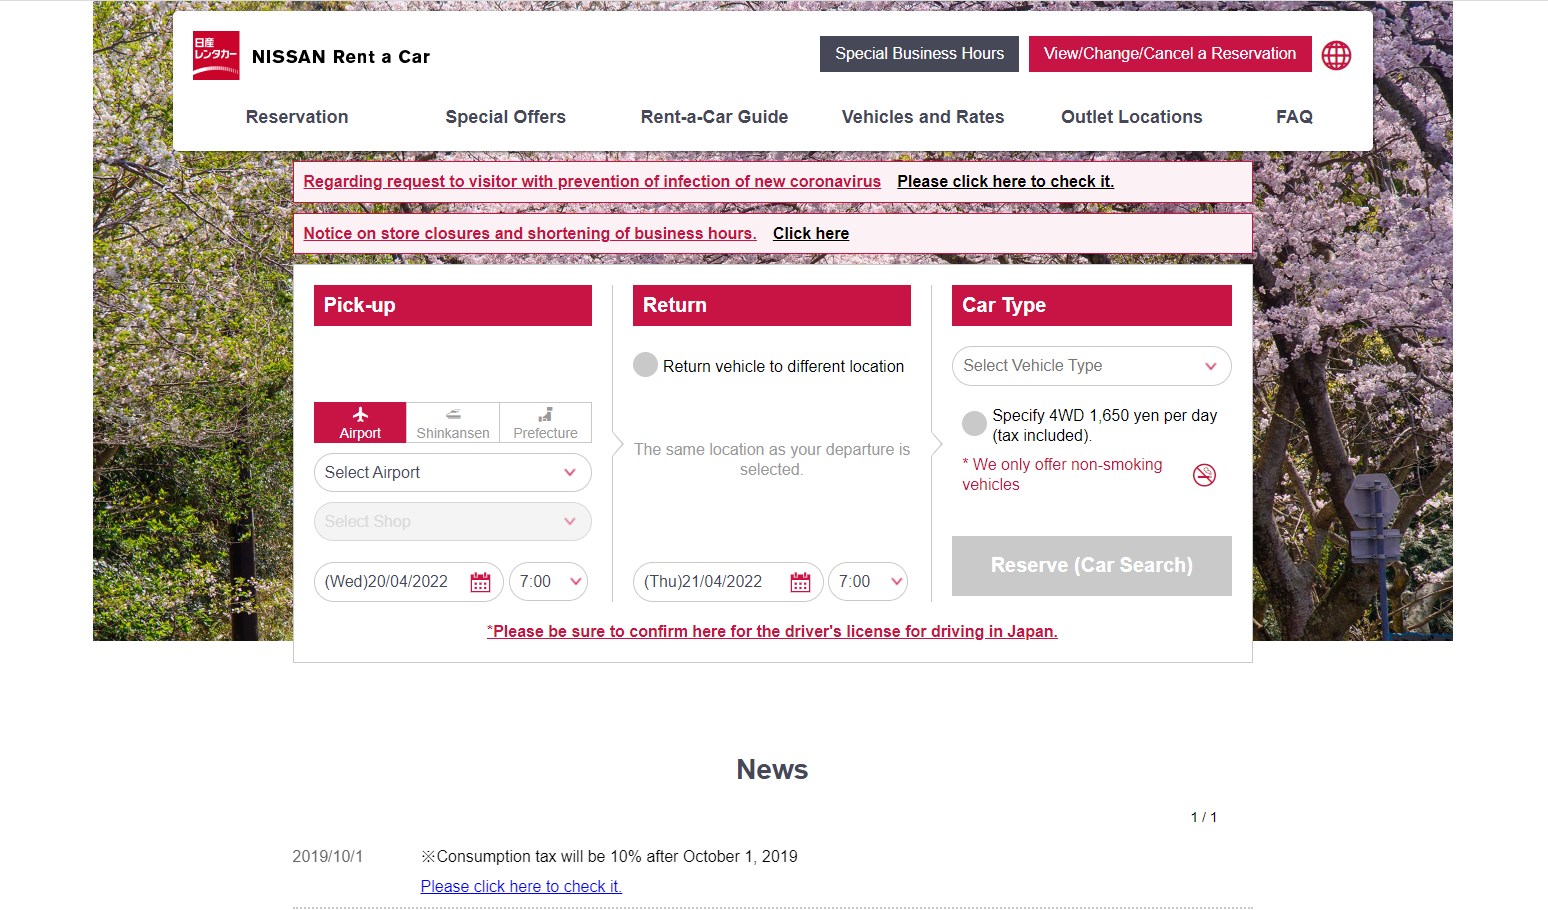This screenshot has width=1548, height=910.
Task: Toggle the Specify 4WD option
Action: point(974,423)
